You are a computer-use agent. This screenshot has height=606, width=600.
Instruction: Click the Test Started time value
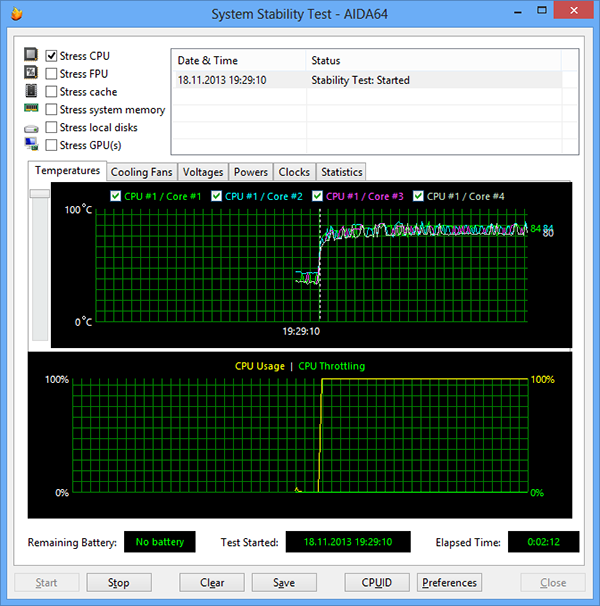pyautogui.click(x=348, y=542)
